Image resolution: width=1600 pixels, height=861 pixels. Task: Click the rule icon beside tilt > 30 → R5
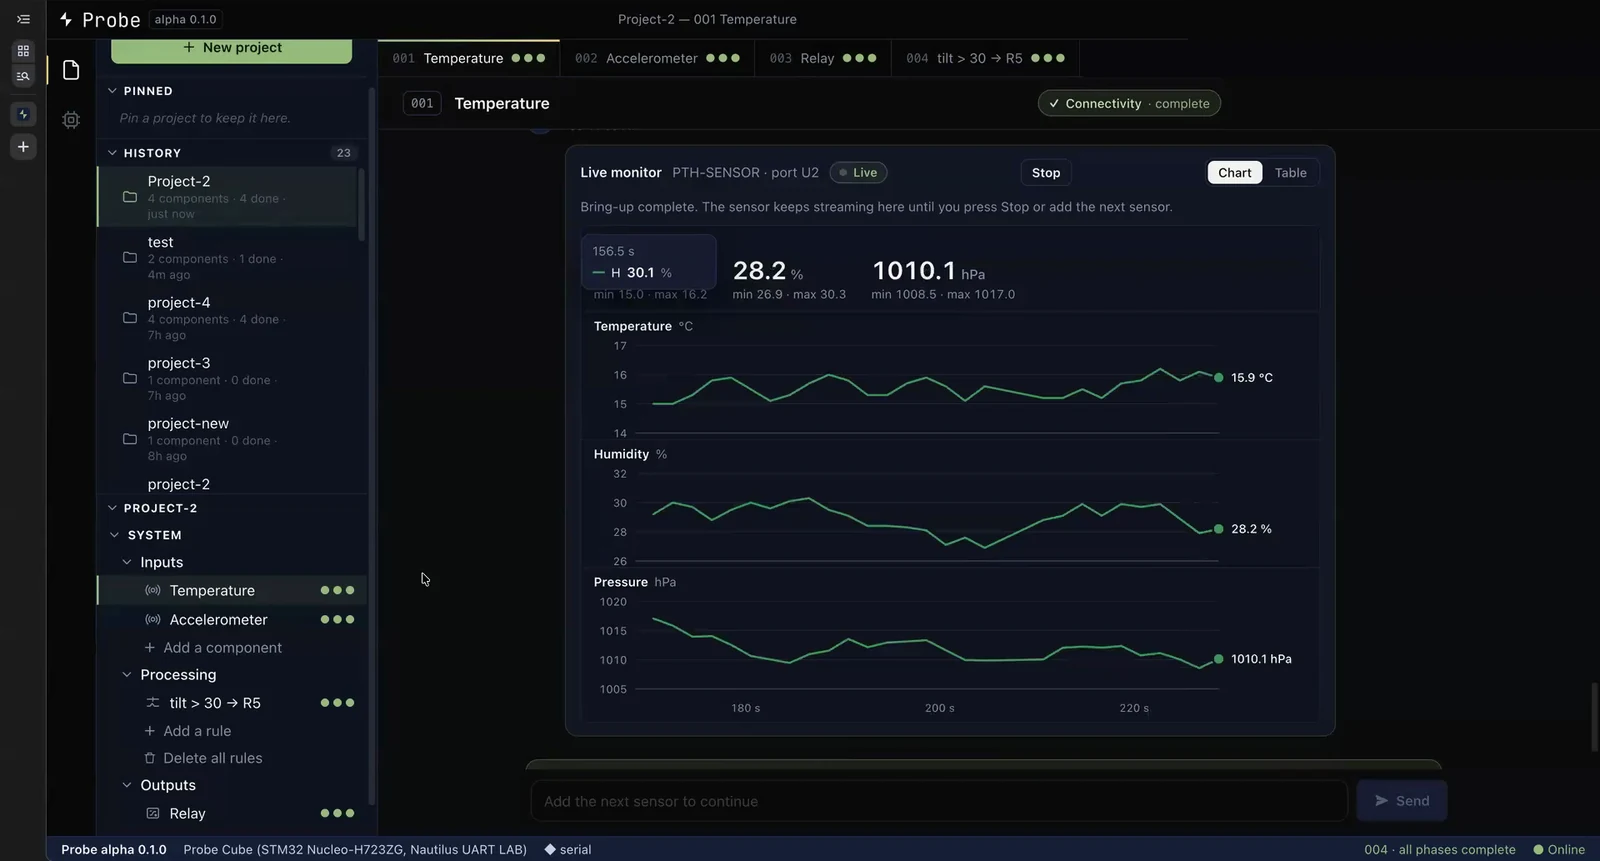pyautogui.click(x=153, y=703)
